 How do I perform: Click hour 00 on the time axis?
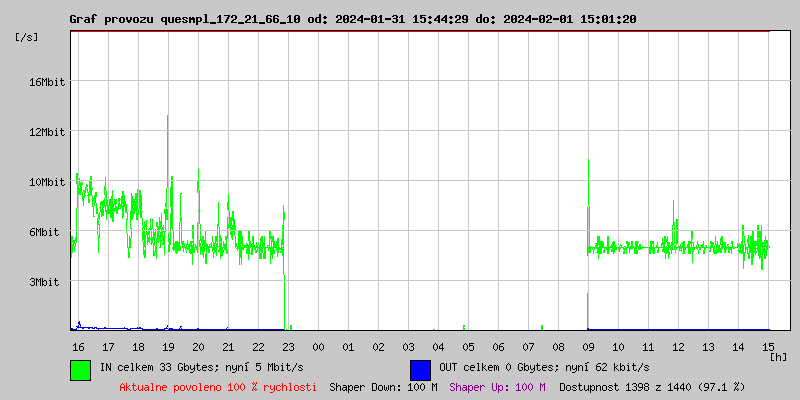tap(318, 346)
